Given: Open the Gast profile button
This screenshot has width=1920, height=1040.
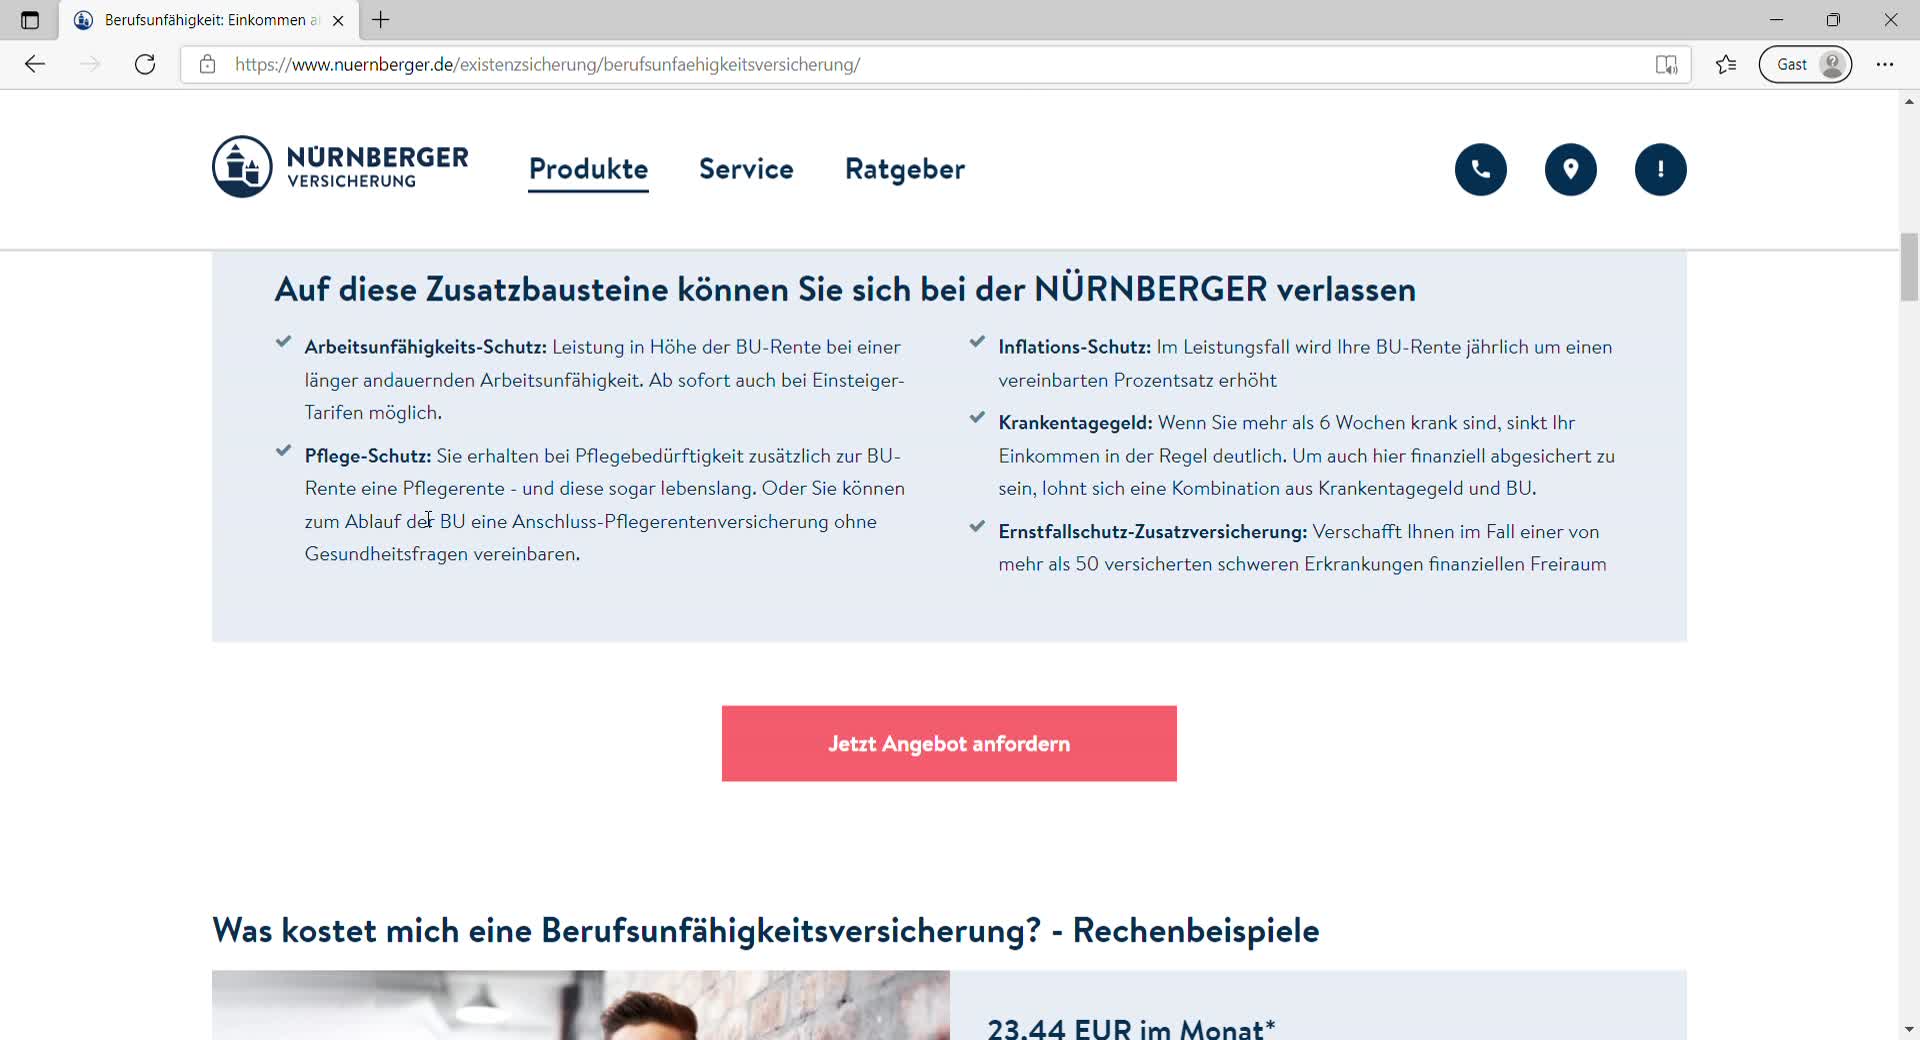Looking at the screenshot, I should point(1805,65).
